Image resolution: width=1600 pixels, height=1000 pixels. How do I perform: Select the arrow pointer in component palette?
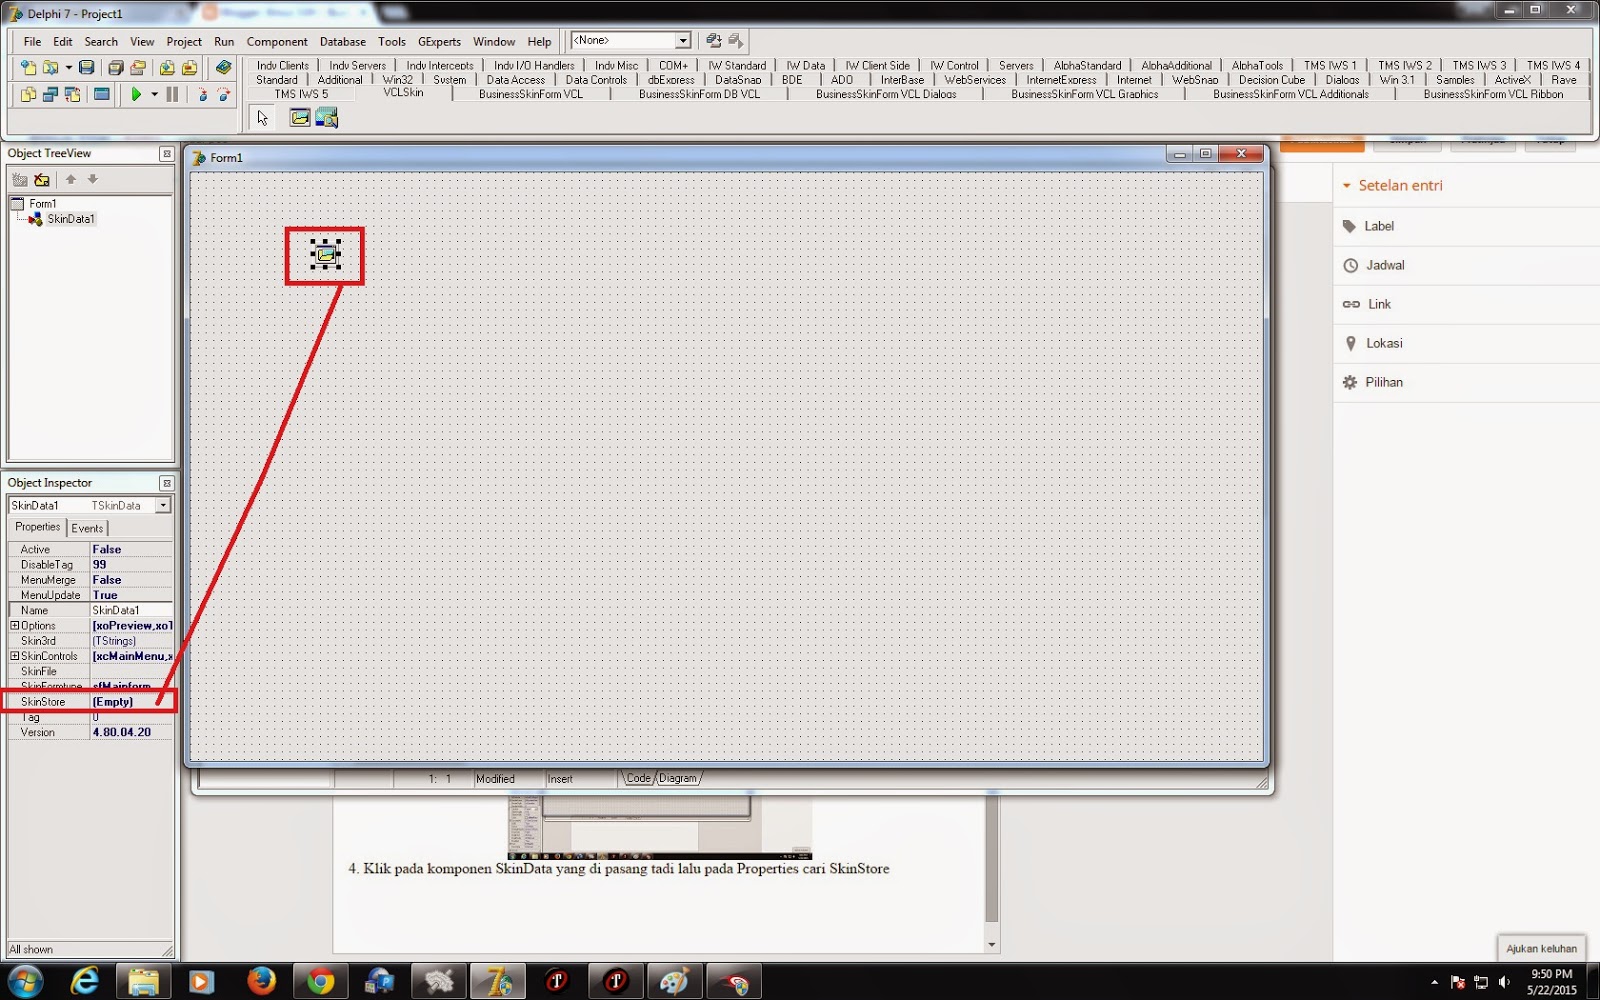click(x=263, y=118)
